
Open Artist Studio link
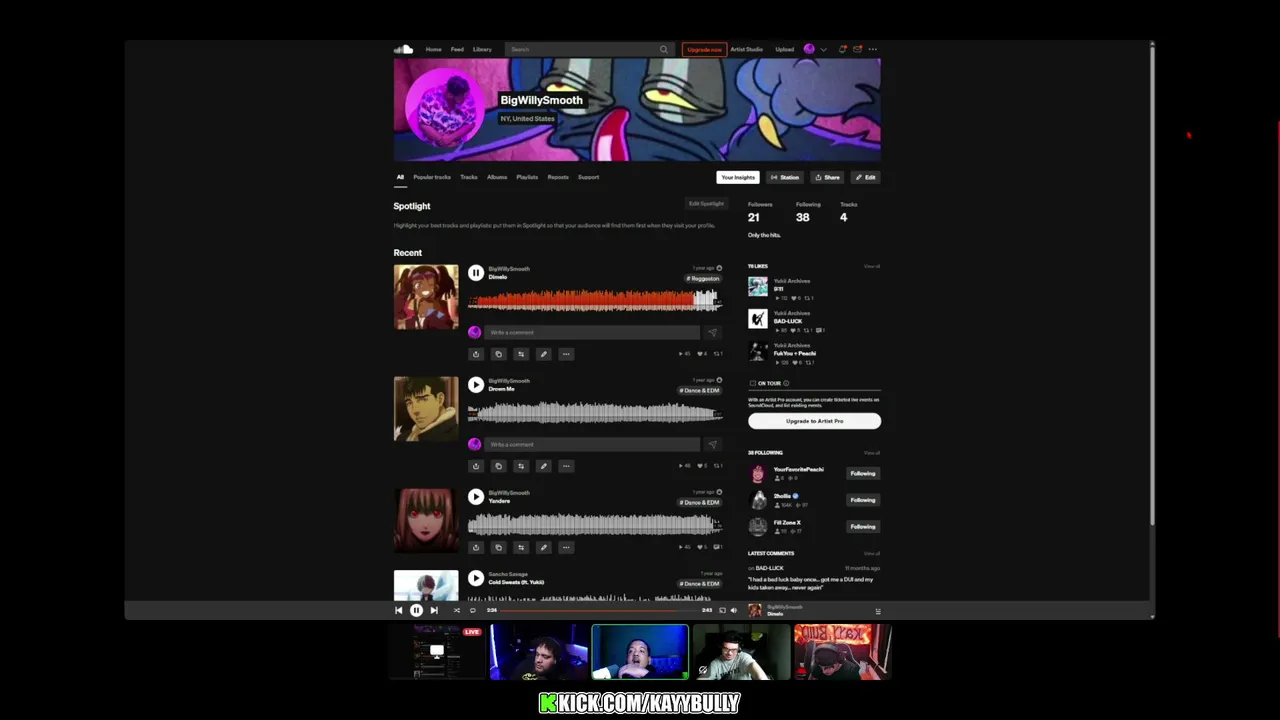pos(747,49)
